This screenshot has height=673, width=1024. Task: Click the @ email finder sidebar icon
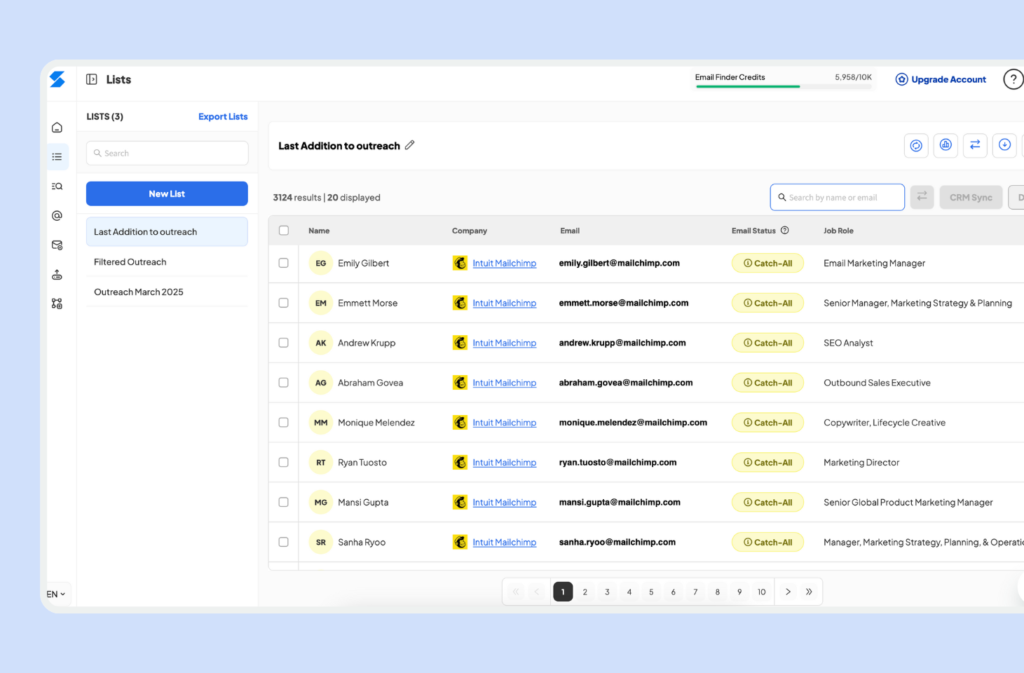click(57, 215)
